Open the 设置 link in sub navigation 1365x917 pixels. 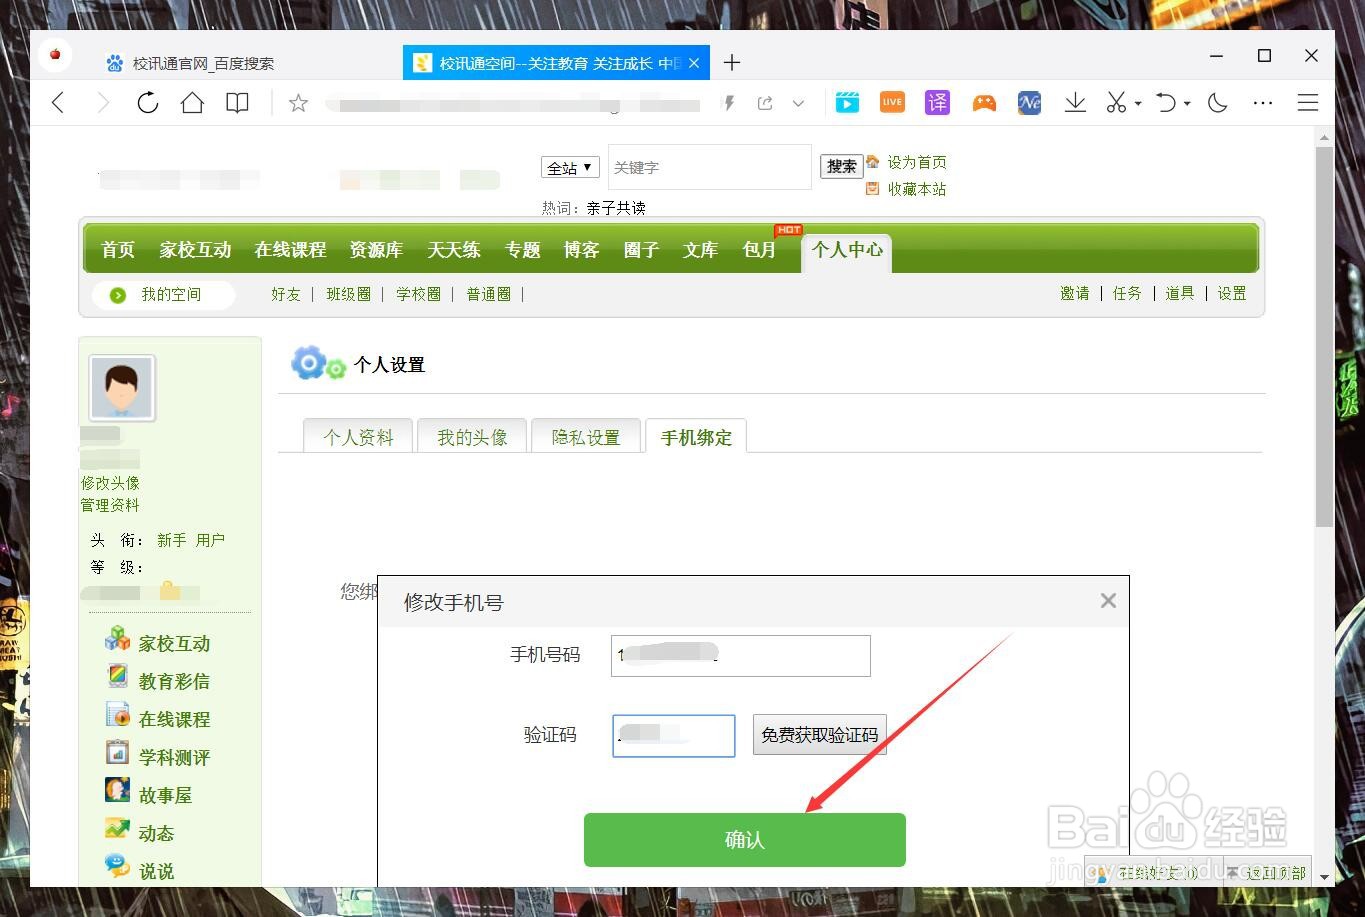[x=1232, y=293]
